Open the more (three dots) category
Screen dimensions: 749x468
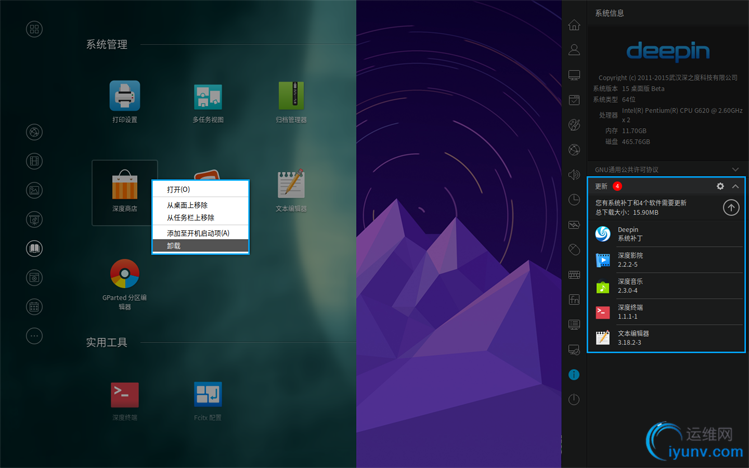tap(34, 336)
